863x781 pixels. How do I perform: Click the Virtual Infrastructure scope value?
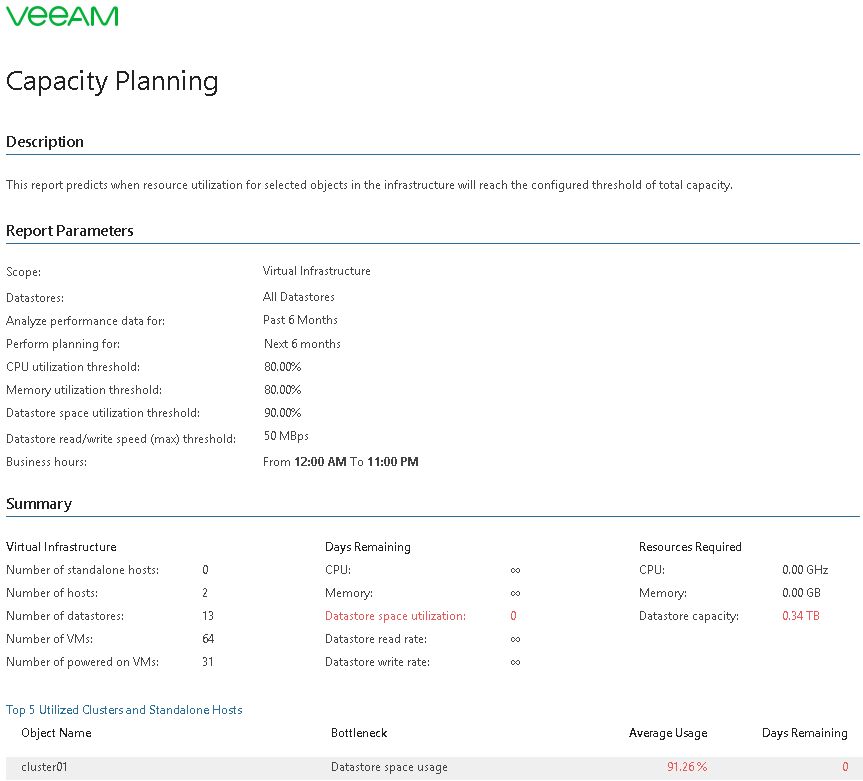click(x=316, y=271)
